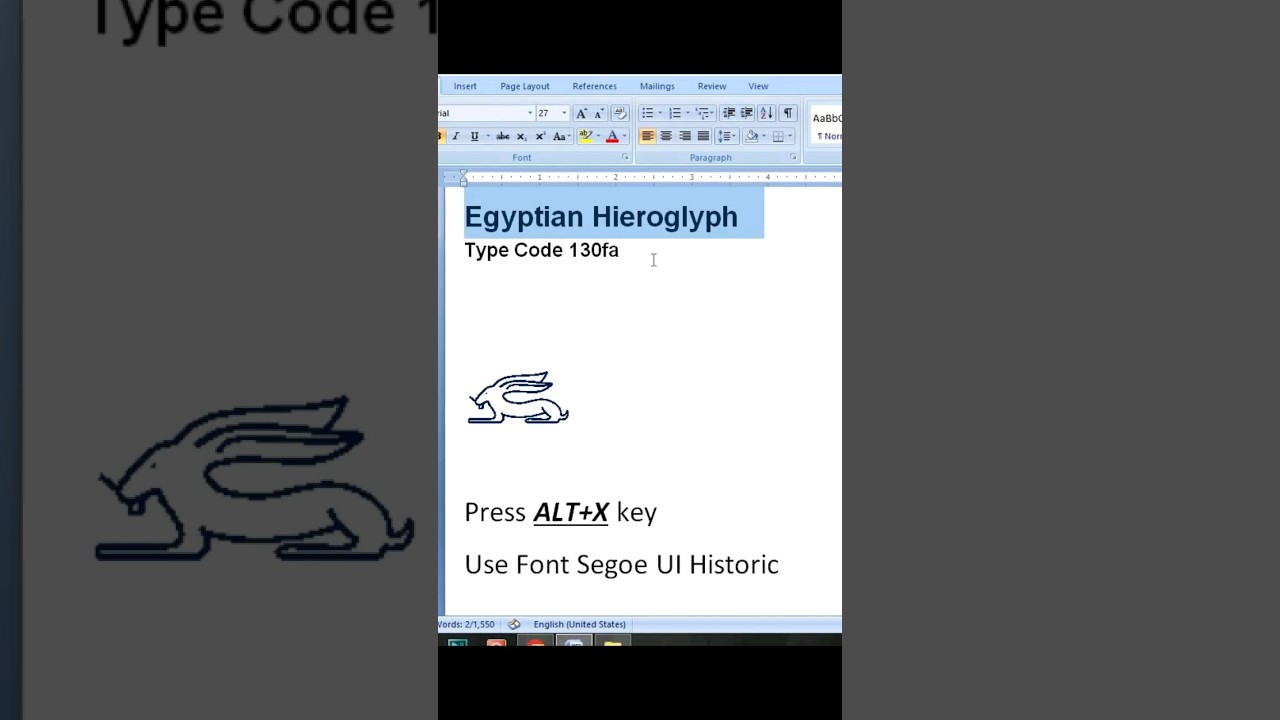Switch to the References tab
The width and height of the screenshot is (1280, 720).
[594, 86]
